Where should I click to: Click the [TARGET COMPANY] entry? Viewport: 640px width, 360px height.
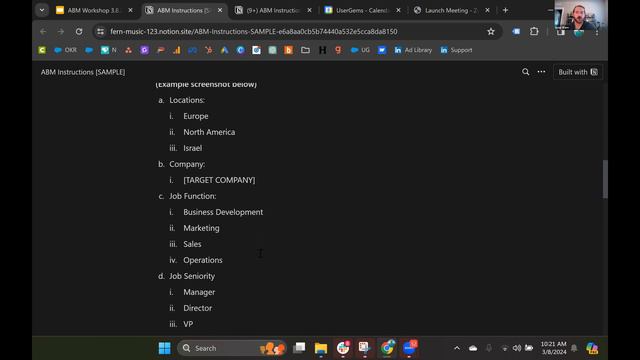click(219, 180)
